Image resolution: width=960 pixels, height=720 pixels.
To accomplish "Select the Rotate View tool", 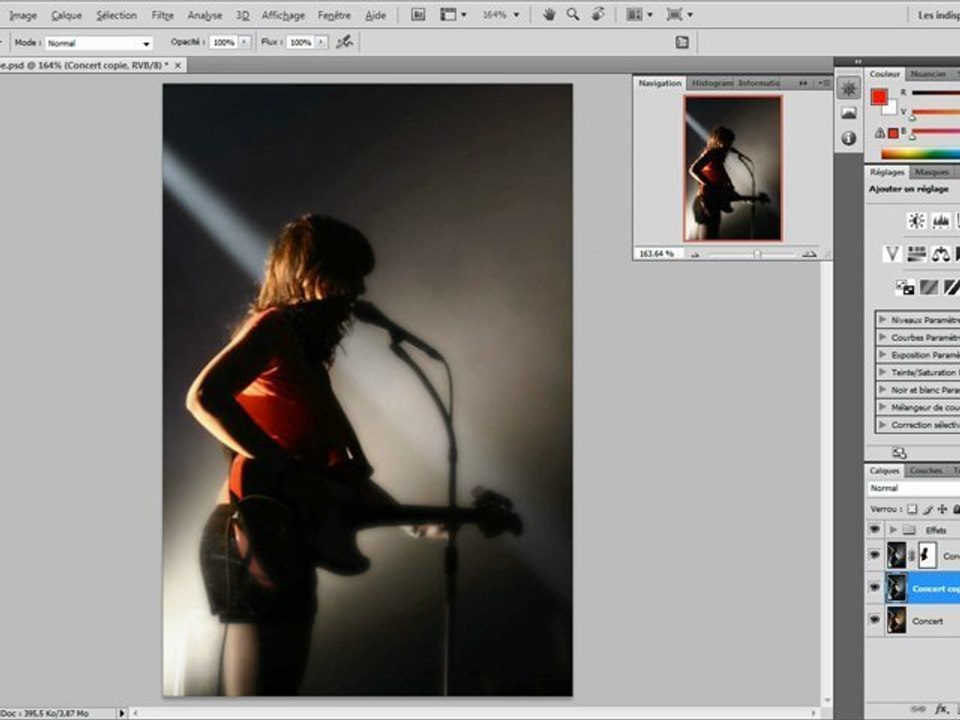I will click(x=598, y=15).
